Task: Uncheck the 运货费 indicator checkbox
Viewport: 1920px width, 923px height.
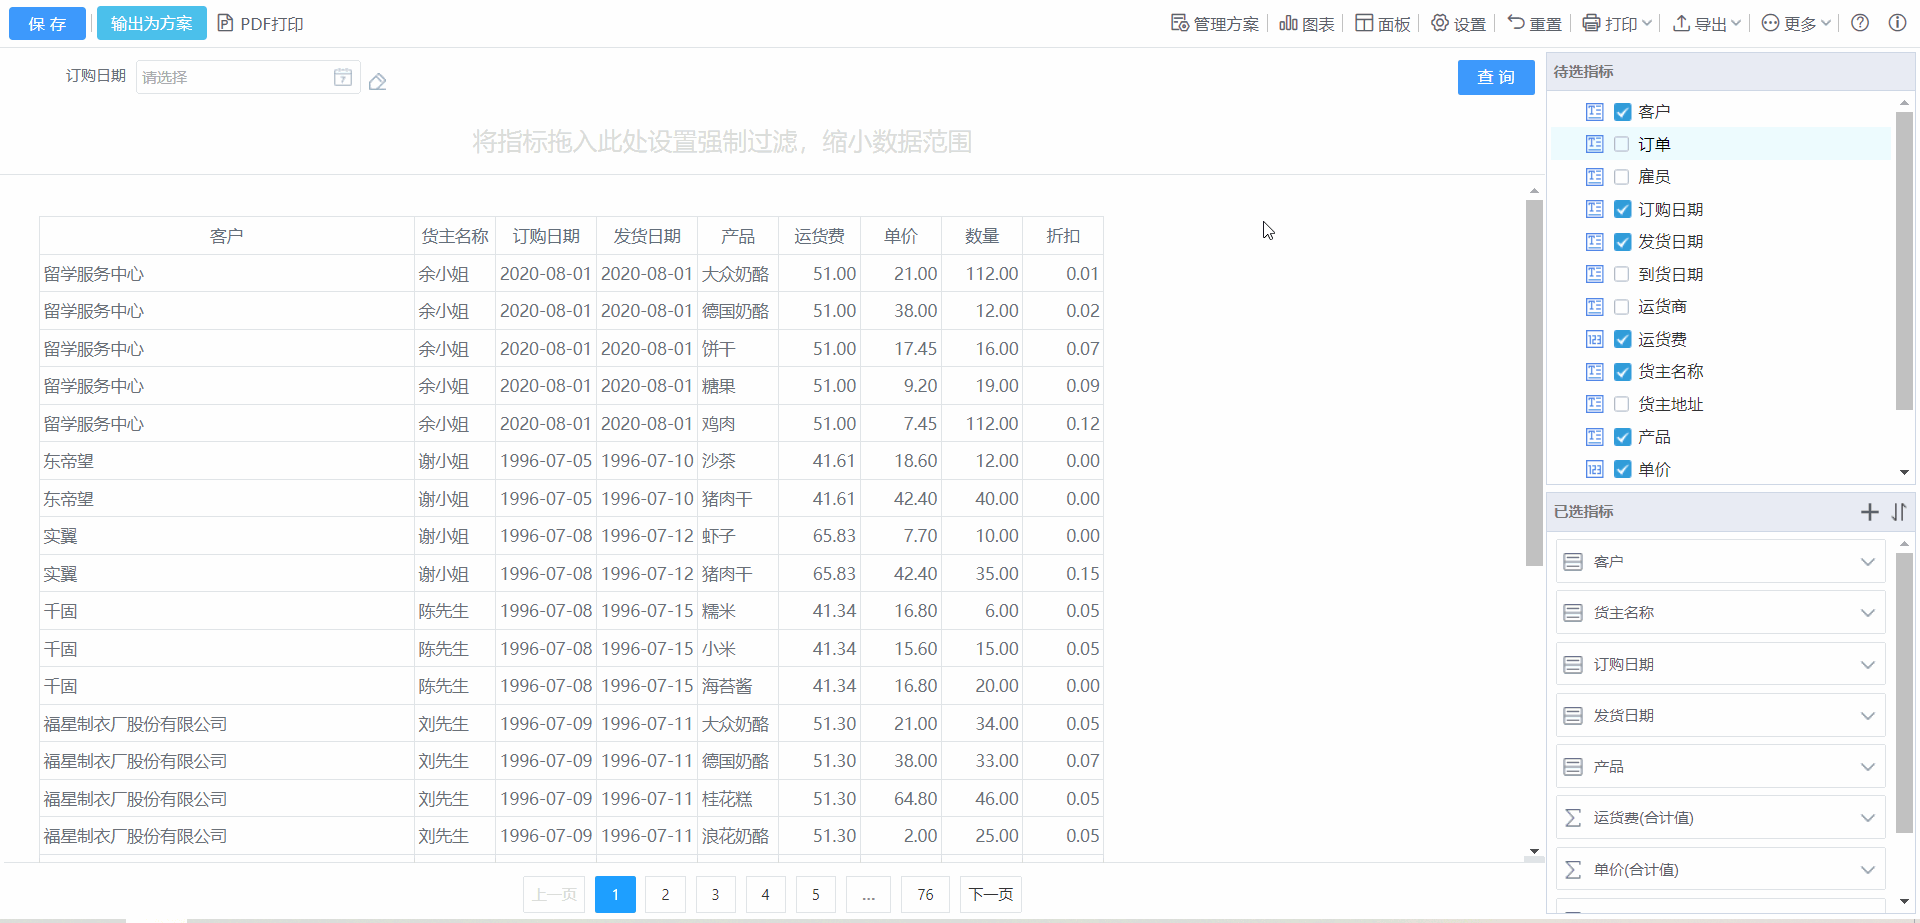Action: click(x=1622, y=339)
